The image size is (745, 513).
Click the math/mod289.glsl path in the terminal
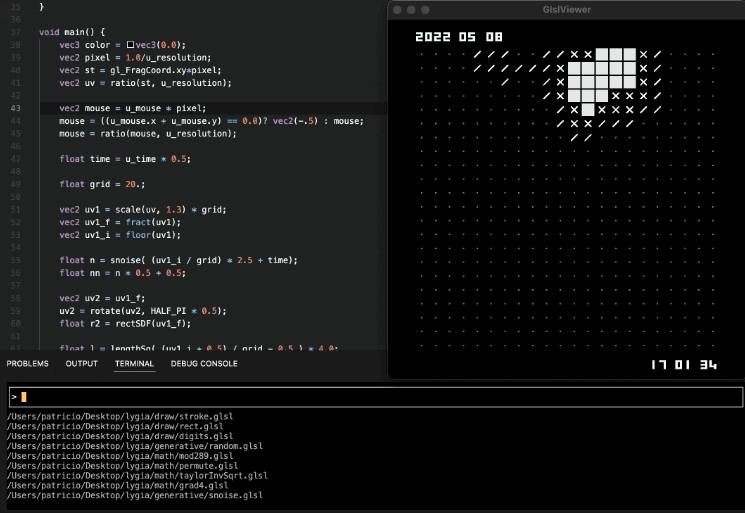tap(120, 456)
